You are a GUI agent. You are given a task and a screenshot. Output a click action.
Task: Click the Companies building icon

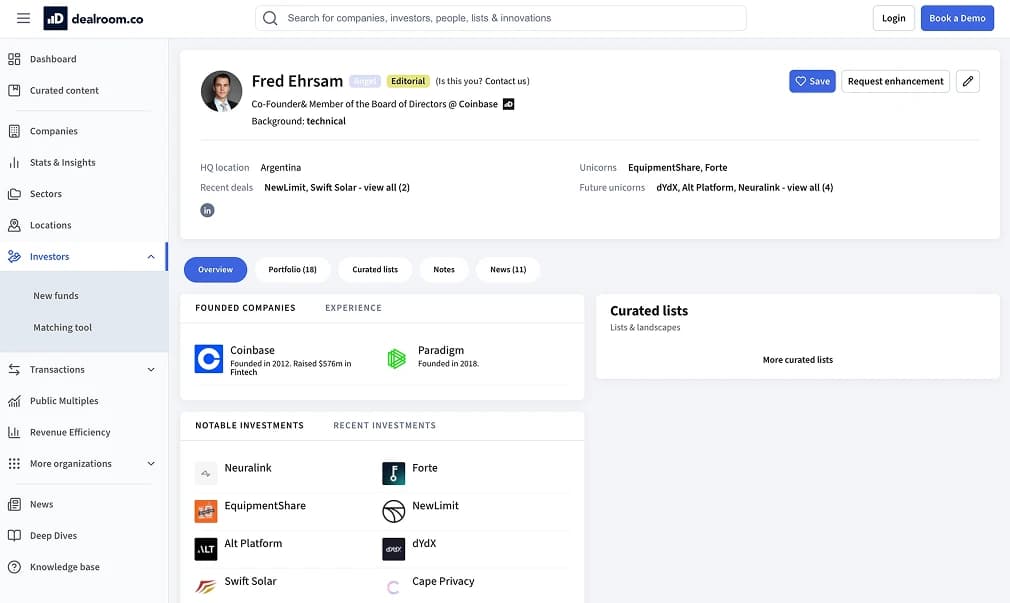tap(14, 131)
